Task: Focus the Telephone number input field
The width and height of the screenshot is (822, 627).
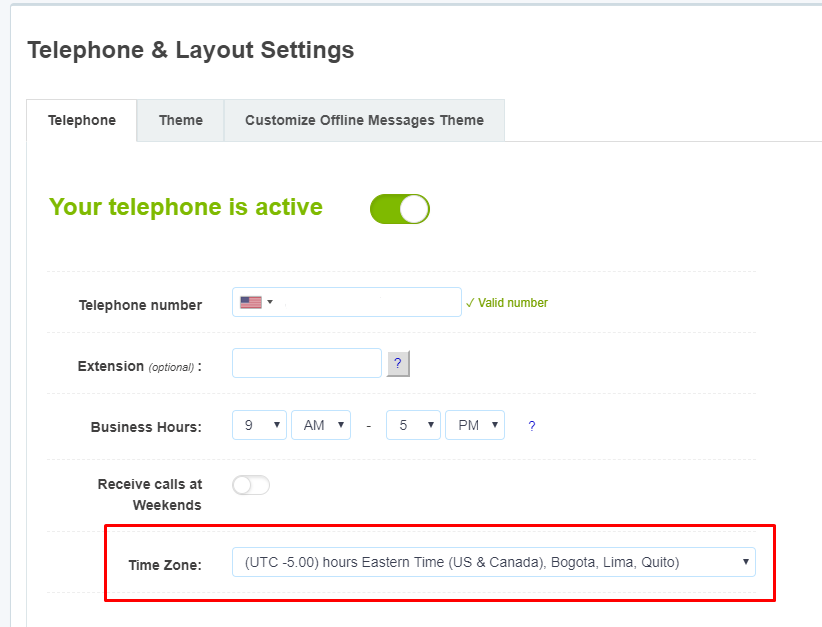Action: [347, 302]
